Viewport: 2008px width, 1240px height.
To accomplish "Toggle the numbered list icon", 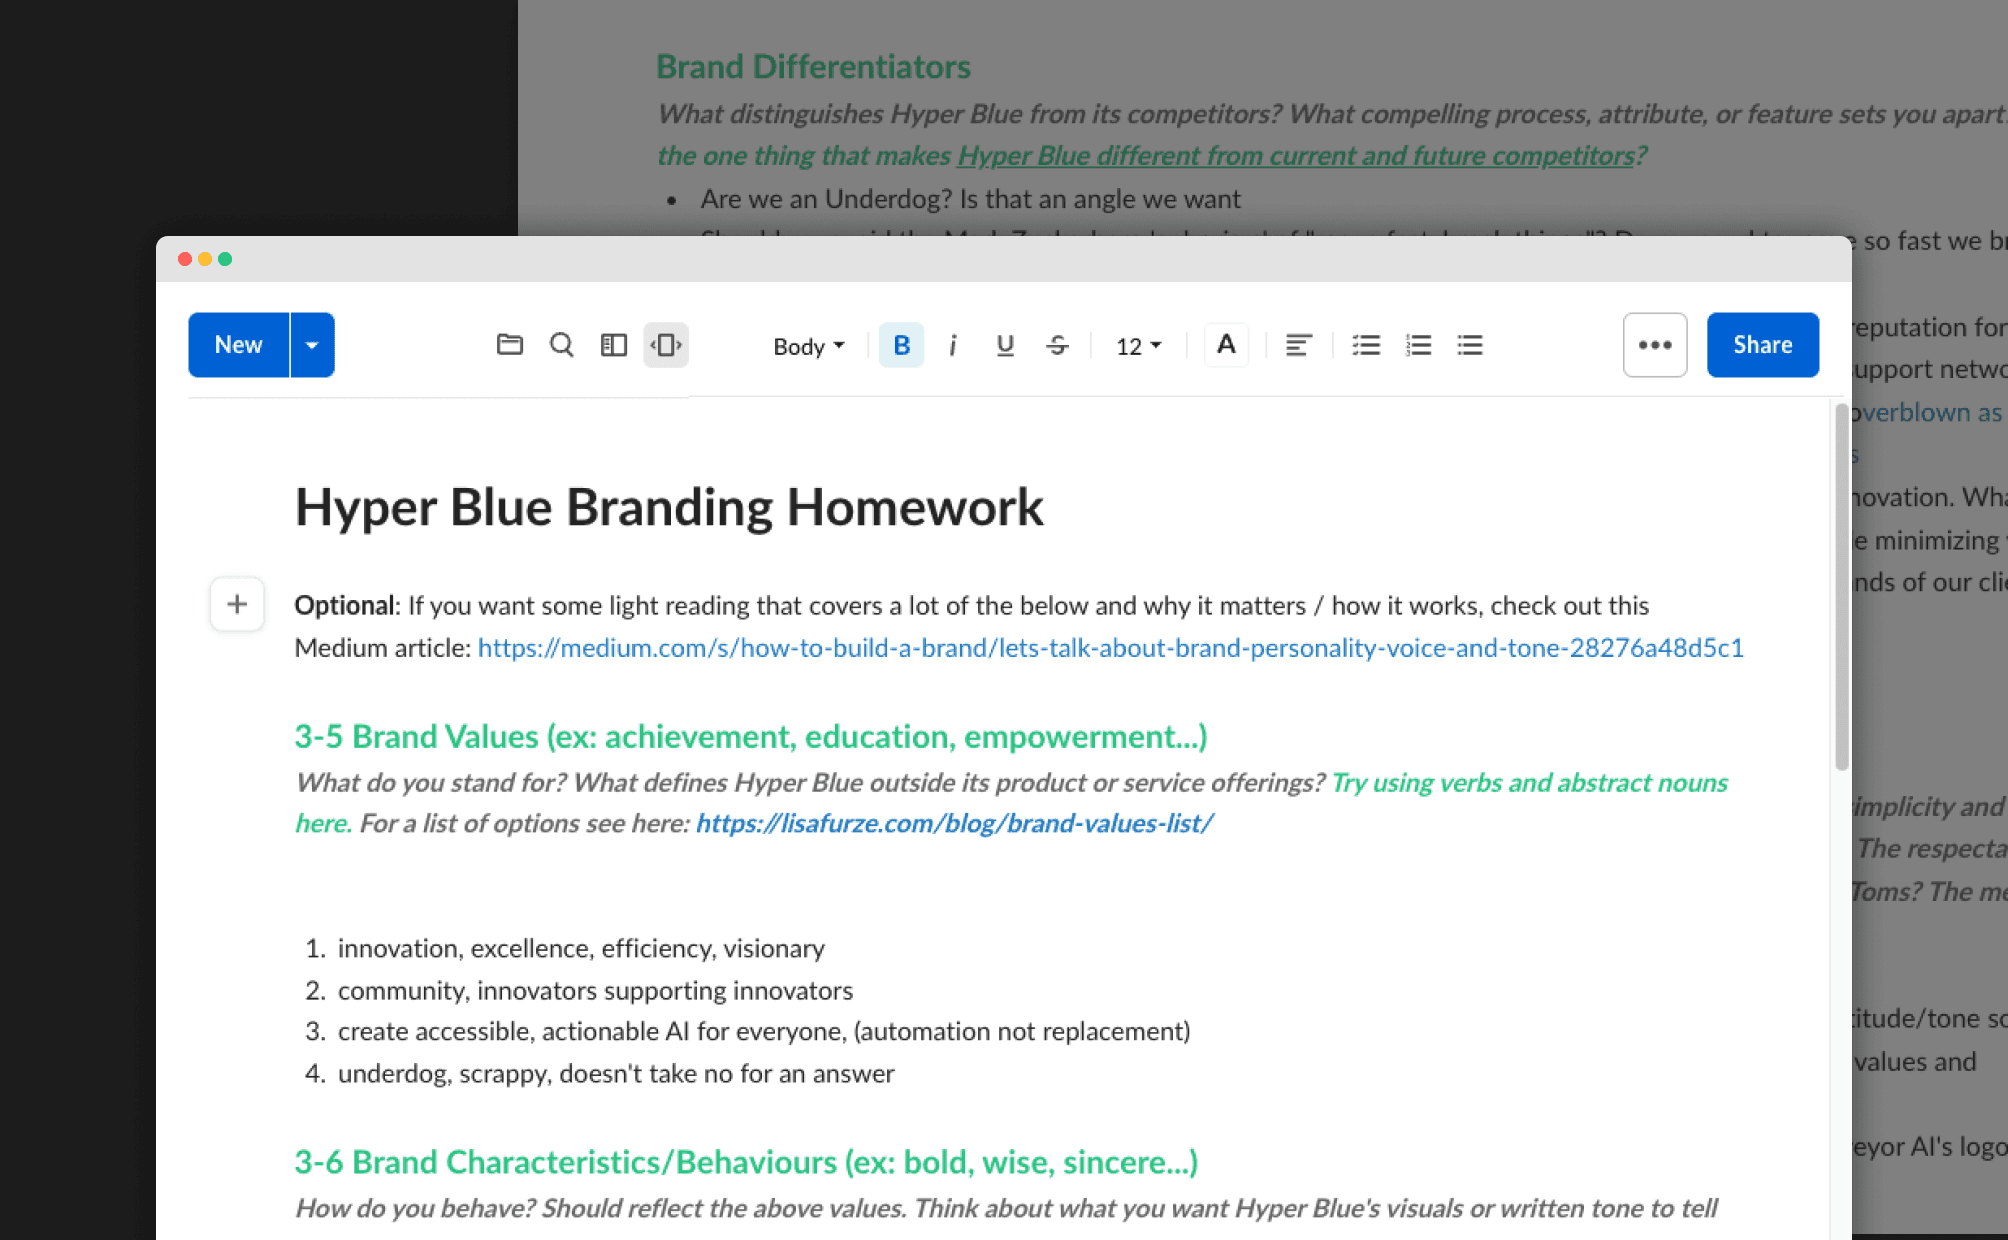I will tap(1418, 345).
